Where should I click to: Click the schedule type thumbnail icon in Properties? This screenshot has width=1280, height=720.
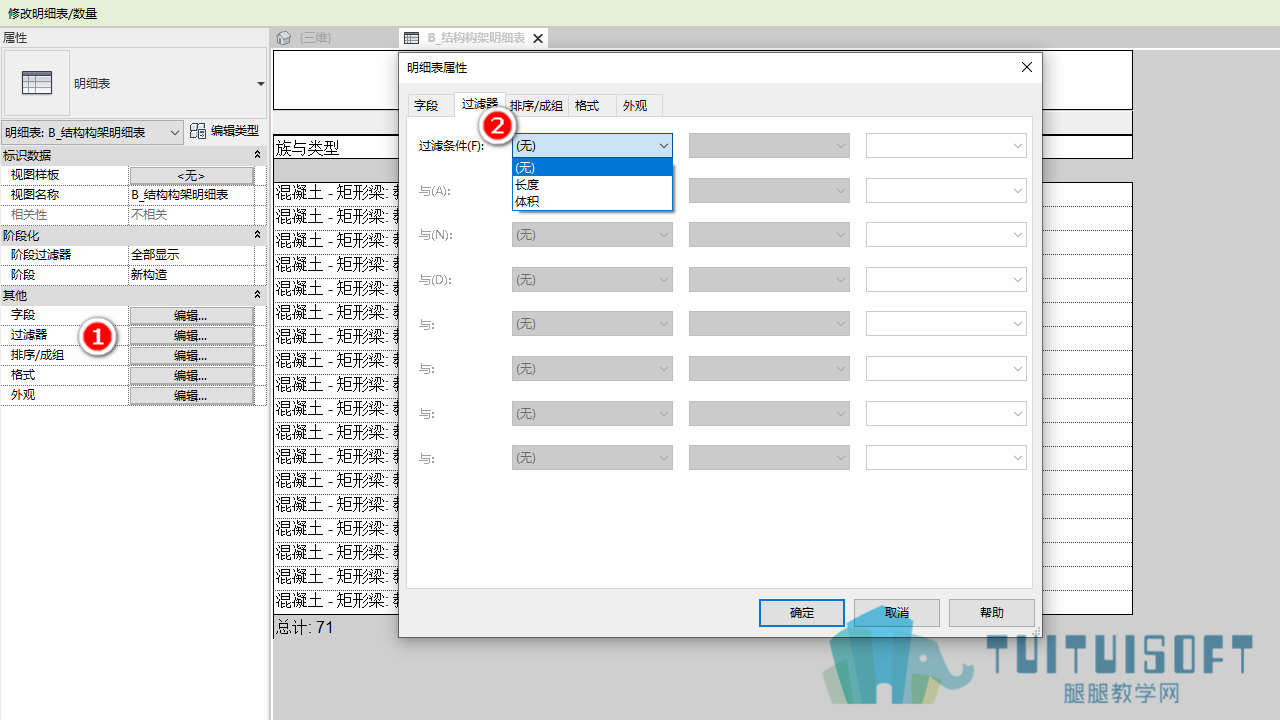[37, 83]
